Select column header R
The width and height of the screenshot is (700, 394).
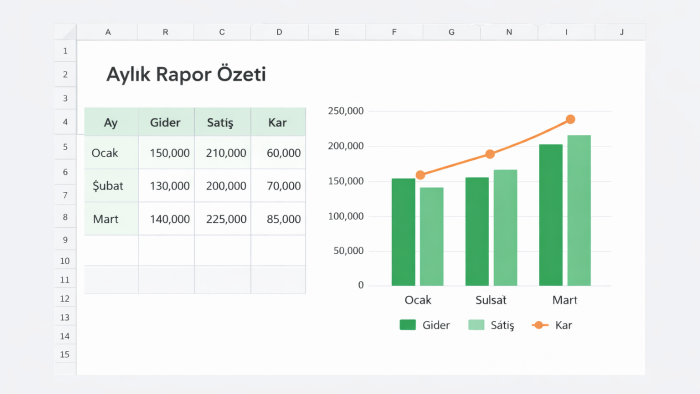[165, 32]
